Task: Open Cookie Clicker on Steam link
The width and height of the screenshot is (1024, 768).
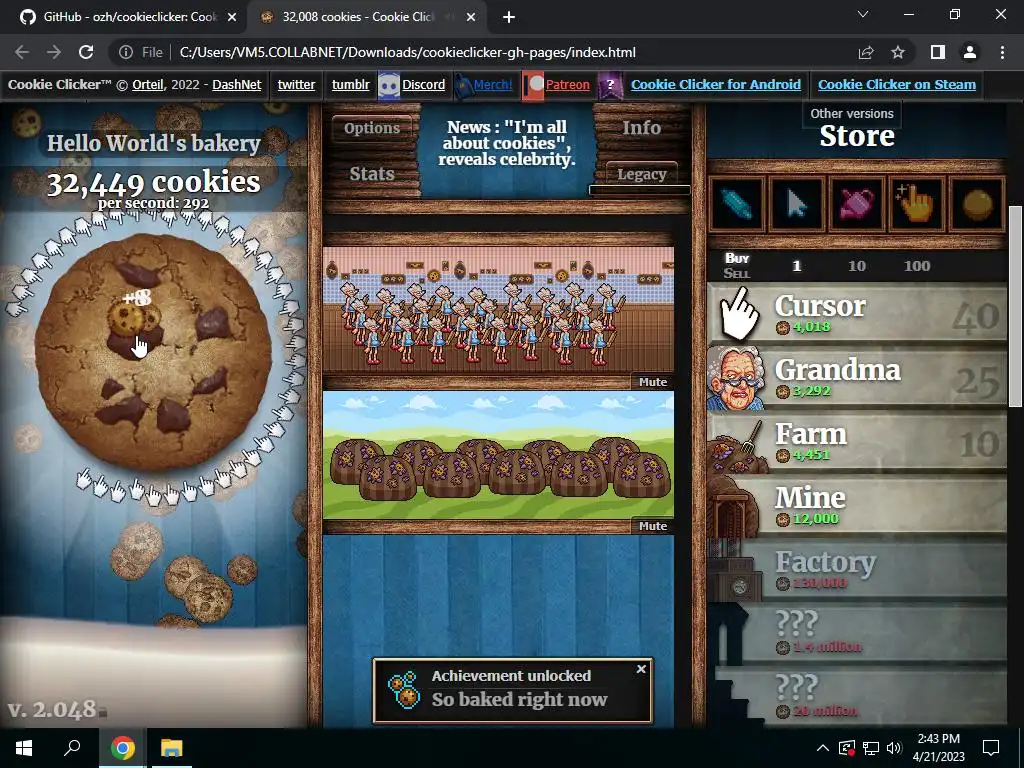Action: [x=897, y=85]
